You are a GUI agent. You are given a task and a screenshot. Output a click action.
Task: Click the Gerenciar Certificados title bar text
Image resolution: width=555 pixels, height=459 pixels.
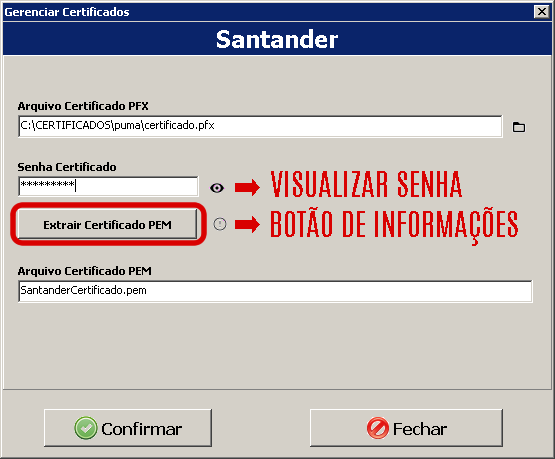click(67, 12)
